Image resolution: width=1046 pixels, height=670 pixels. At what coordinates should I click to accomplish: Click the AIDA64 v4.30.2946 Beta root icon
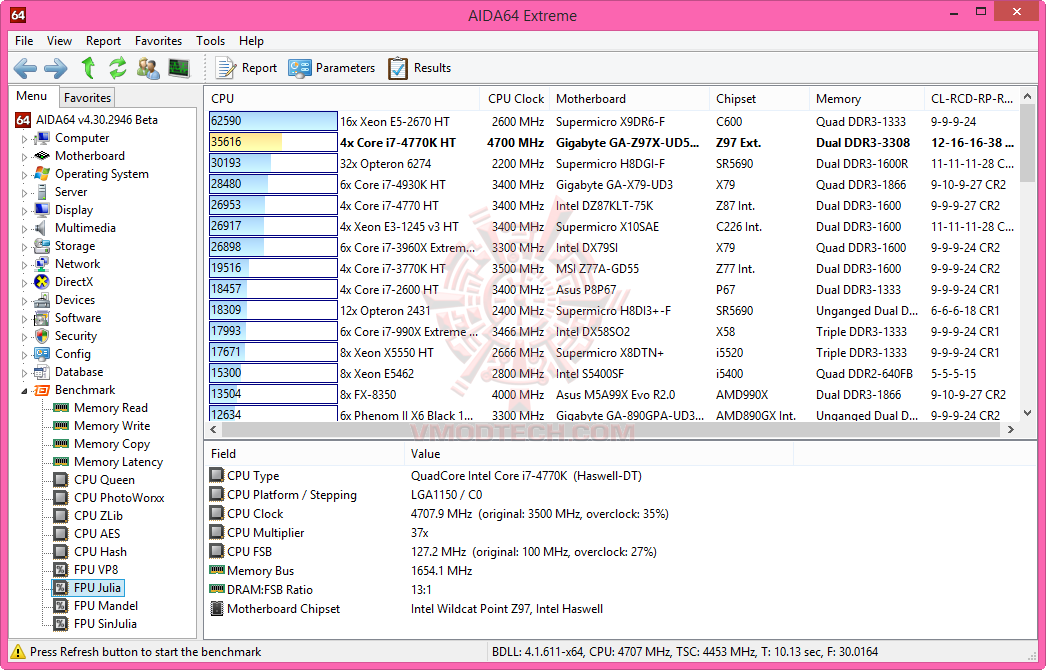[x=23, y=120]
